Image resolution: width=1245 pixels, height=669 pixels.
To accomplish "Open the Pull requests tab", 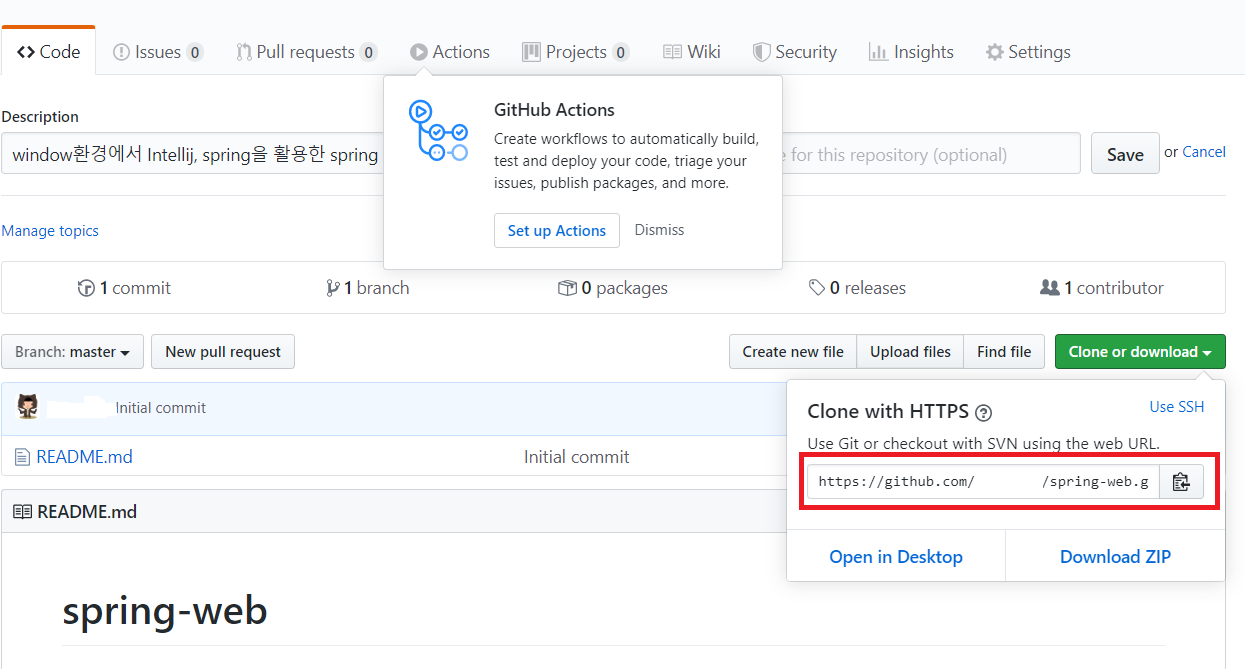I will (x=306, y=52).
